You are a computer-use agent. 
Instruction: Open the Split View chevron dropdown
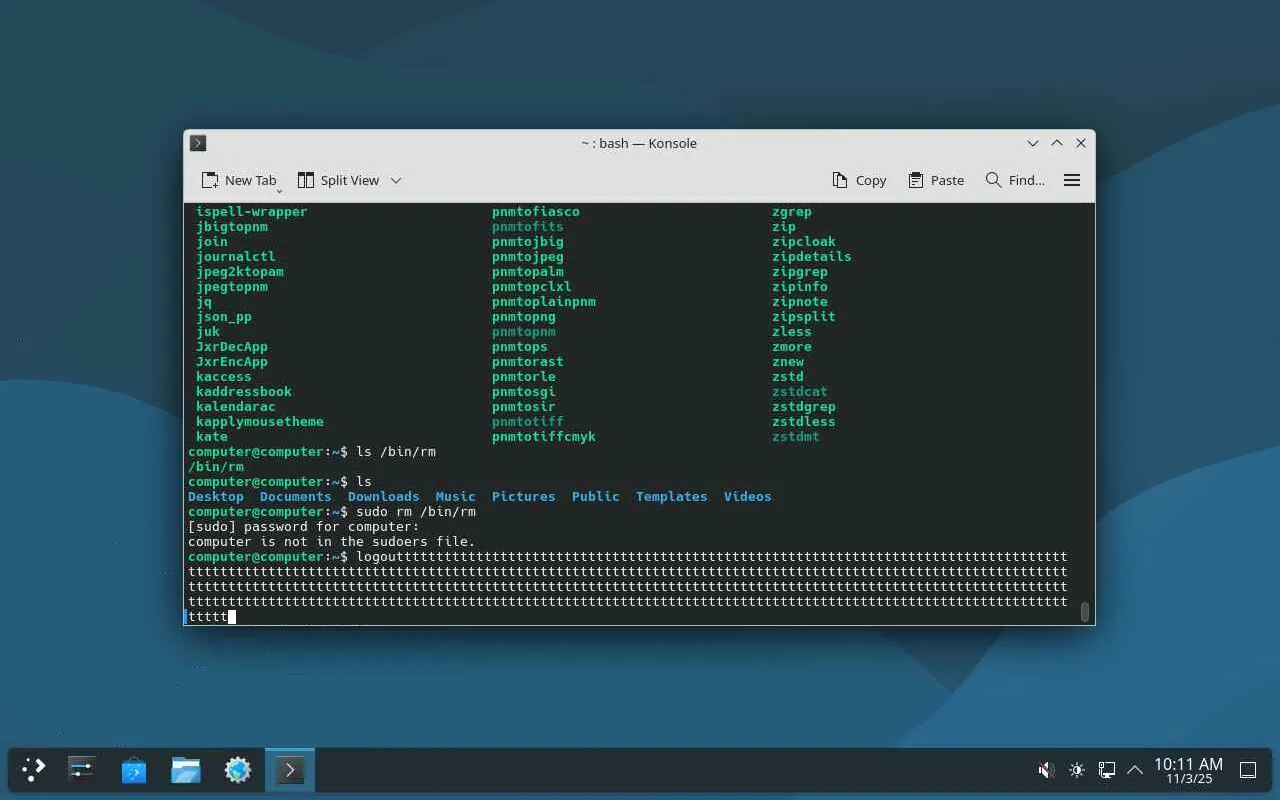pyautogui.click(x=396, y=180)
